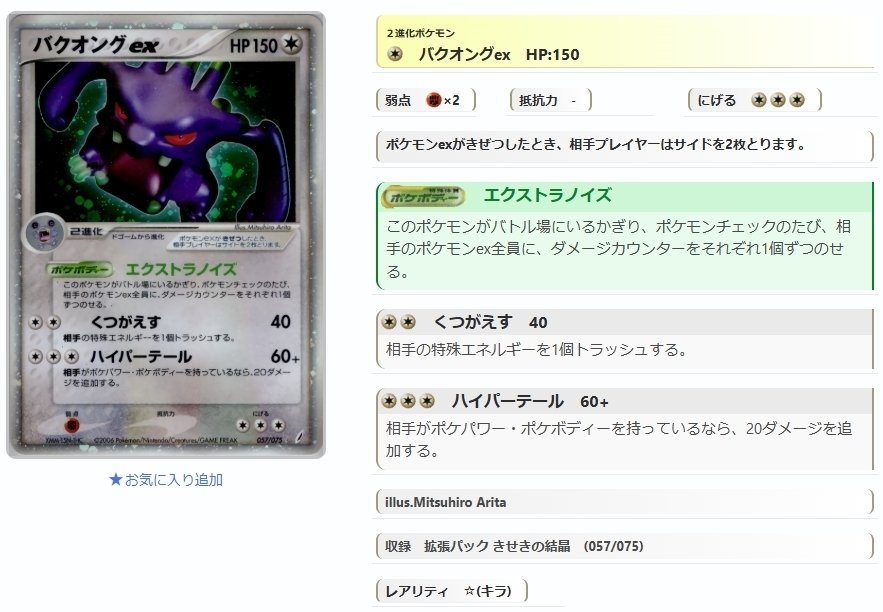Click the 2進化ポケモン stage label
This screenshot has width=883, height=612.
[421, 33]
